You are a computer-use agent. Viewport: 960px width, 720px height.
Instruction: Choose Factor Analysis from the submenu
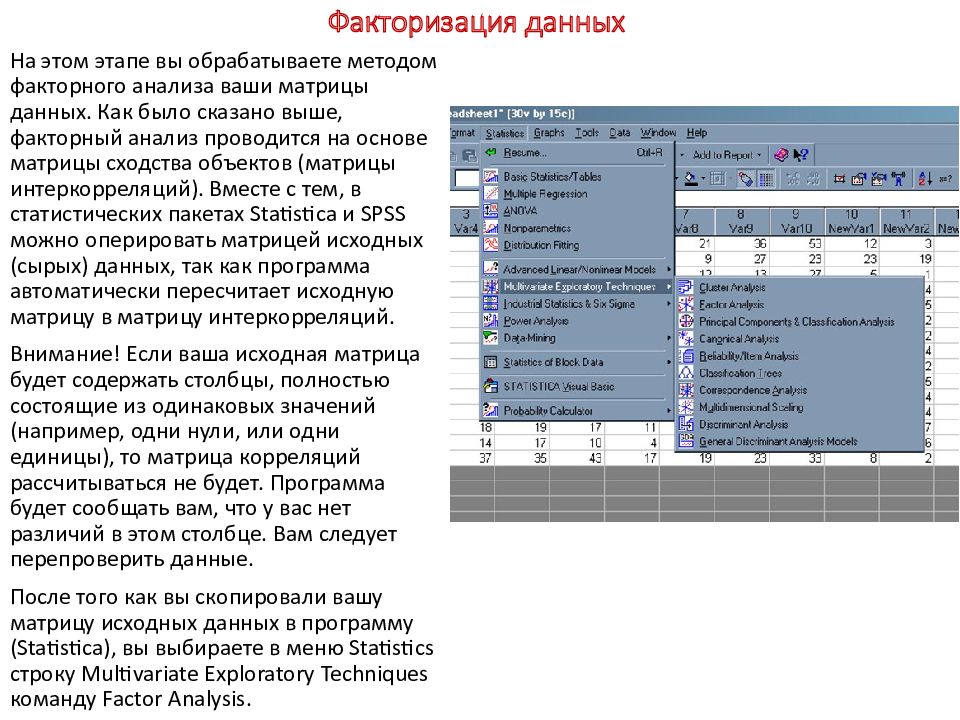click(799, 304)
